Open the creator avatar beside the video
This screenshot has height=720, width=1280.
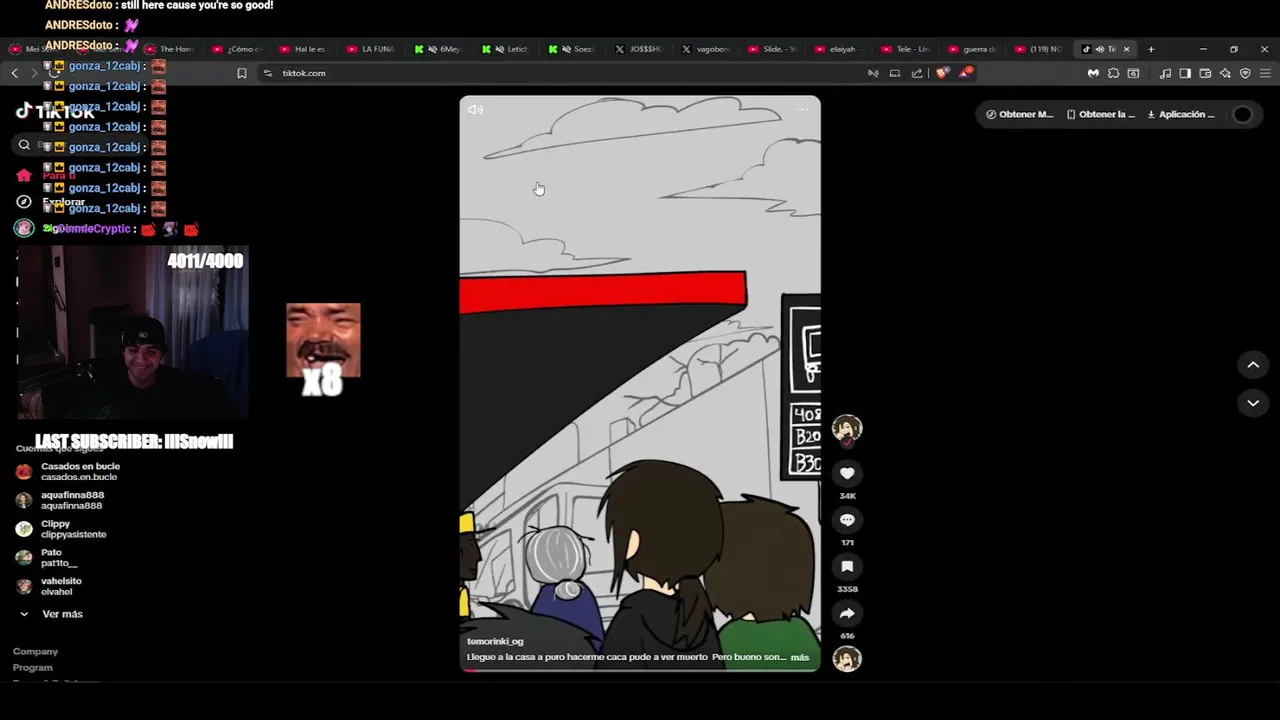coord(847,429)
